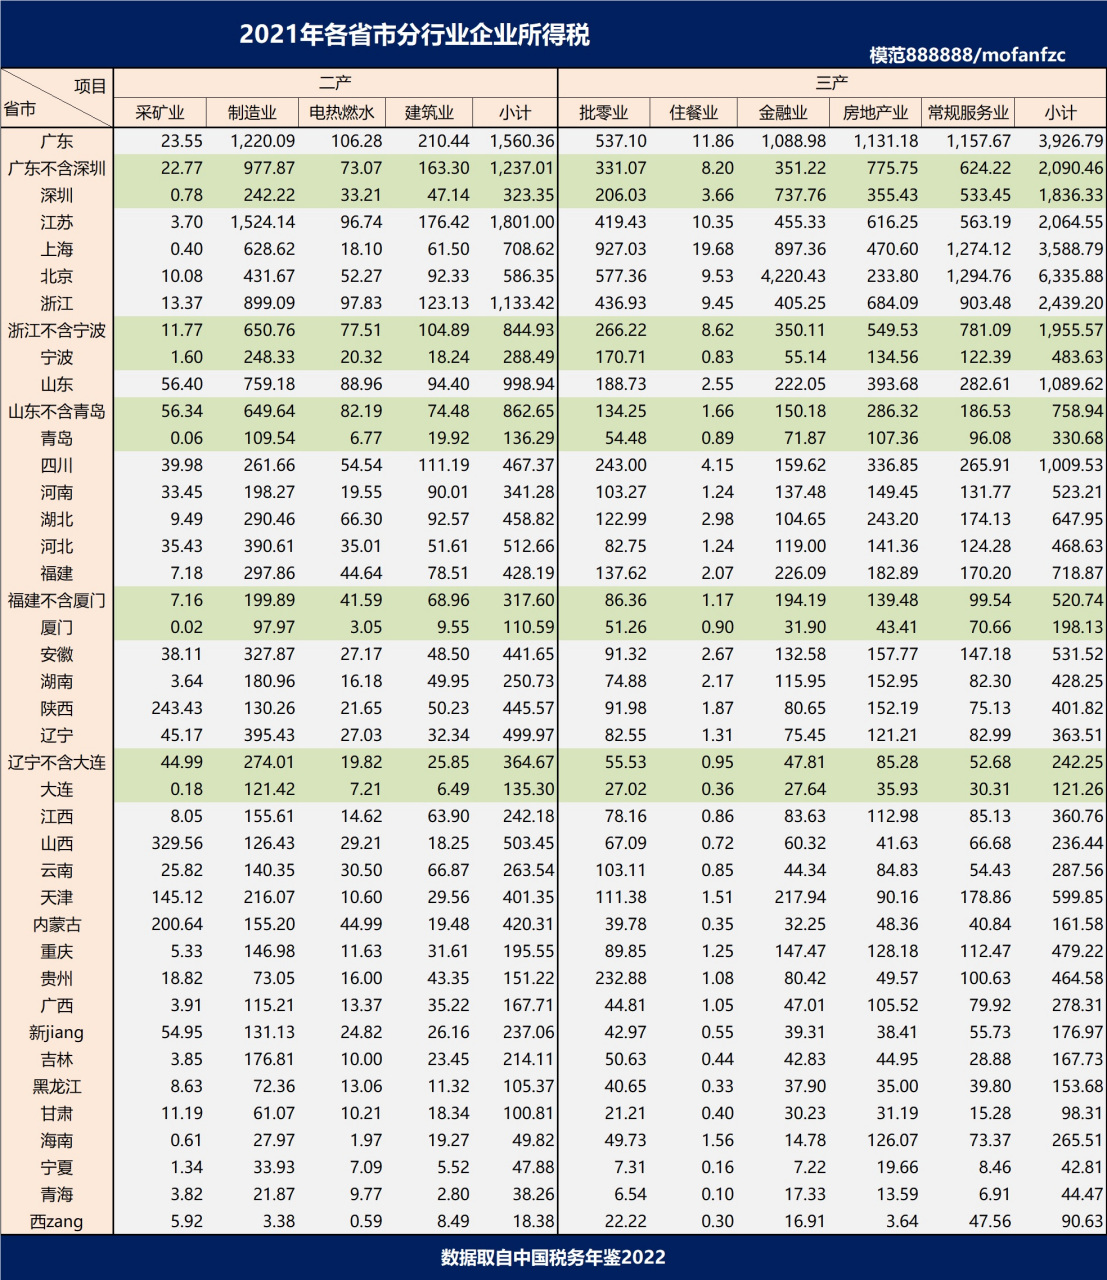Image resolution: width=1107 pixels, height=1280 pixels.
Task: Click the watermark text '模范888888/mofanfzc'
Action: point(967,55)
